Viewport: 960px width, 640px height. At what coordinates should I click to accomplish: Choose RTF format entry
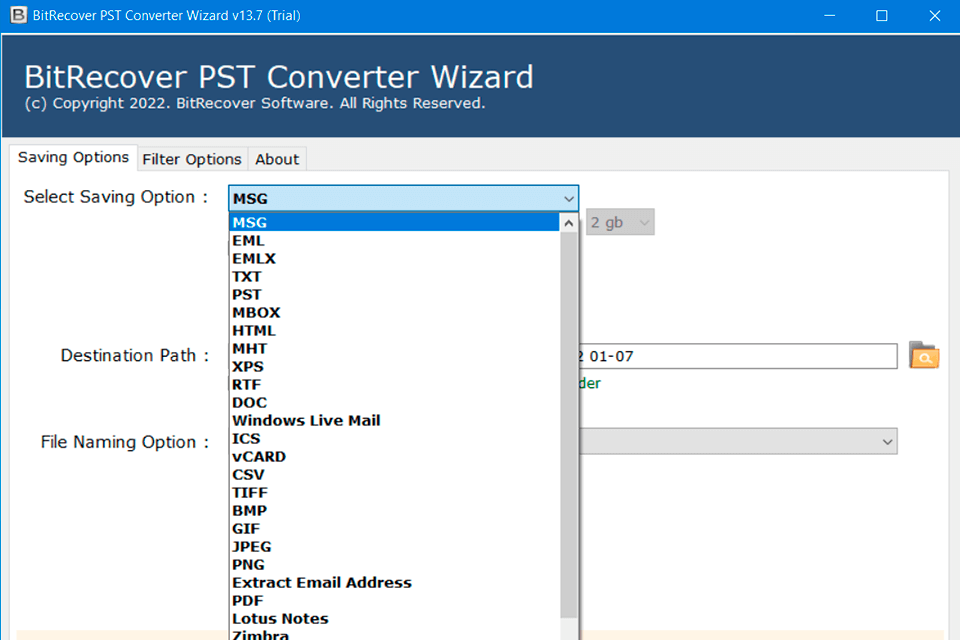394,385
